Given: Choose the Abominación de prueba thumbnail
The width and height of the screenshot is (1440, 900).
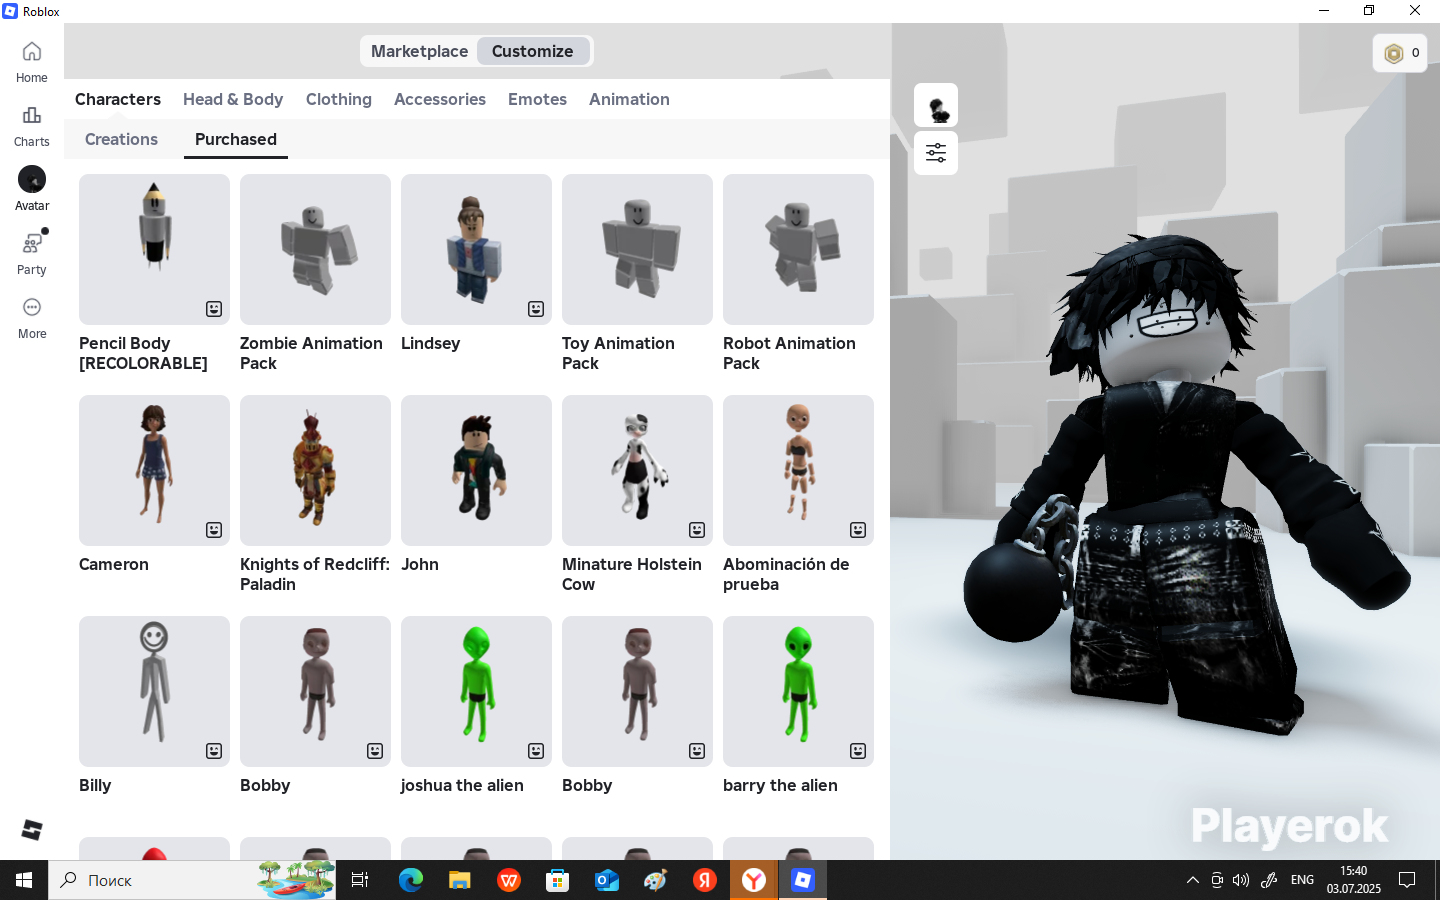Looking at the screenshot, I should (x=798, y=470).
